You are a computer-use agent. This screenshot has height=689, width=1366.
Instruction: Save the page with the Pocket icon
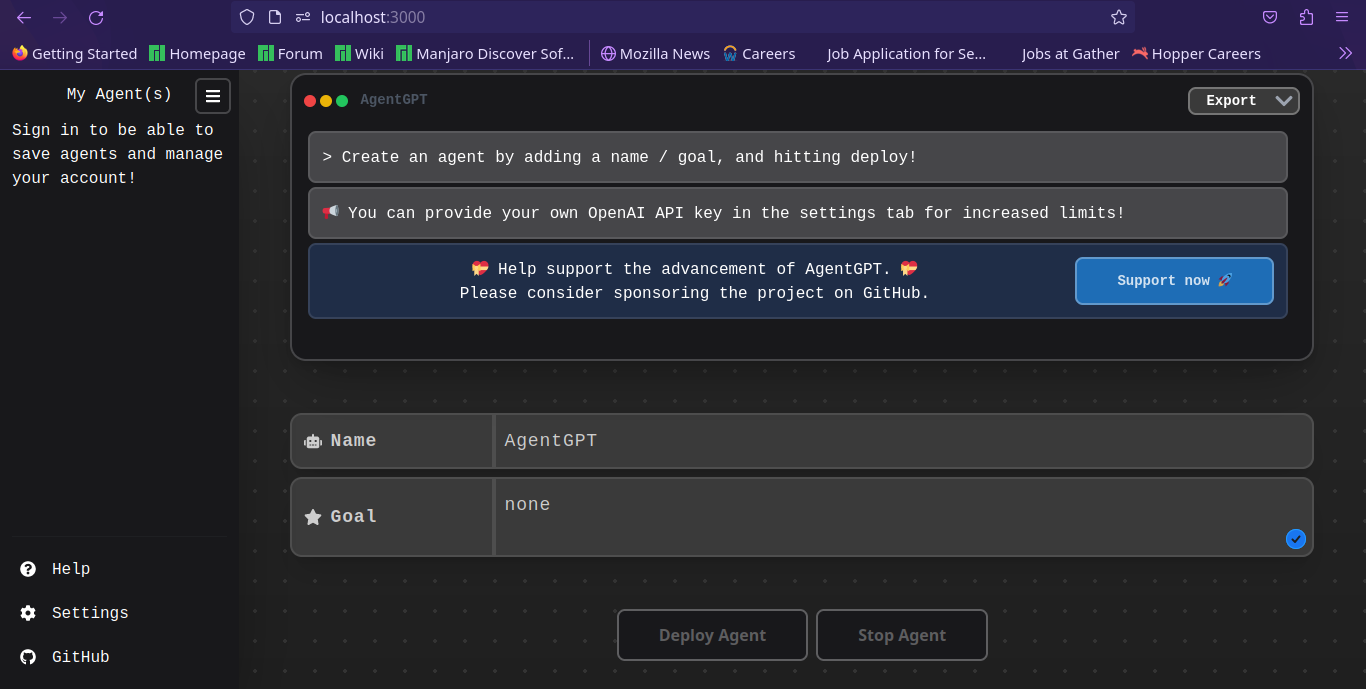[1270, 17]
